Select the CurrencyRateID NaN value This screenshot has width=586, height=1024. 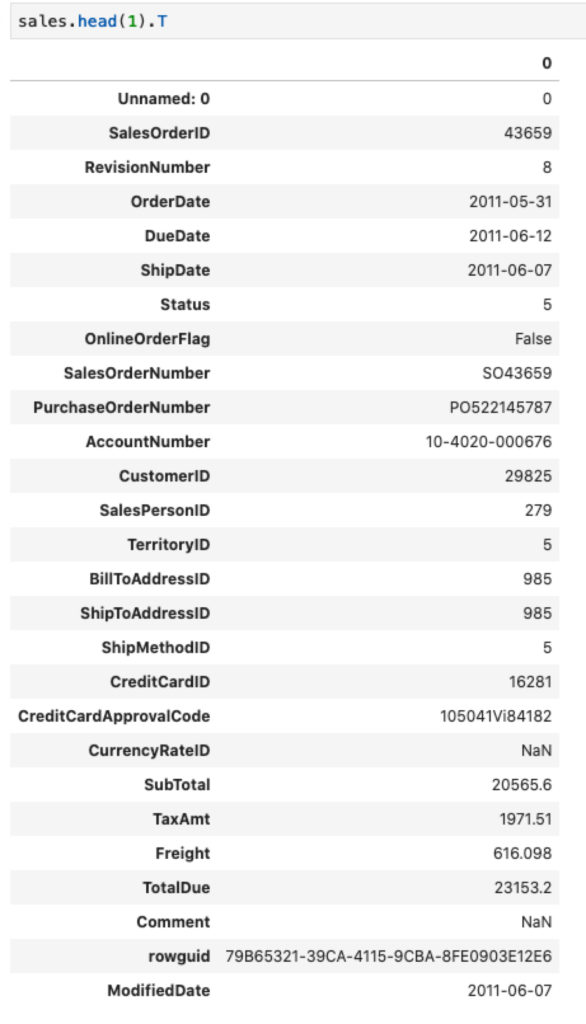536,750
